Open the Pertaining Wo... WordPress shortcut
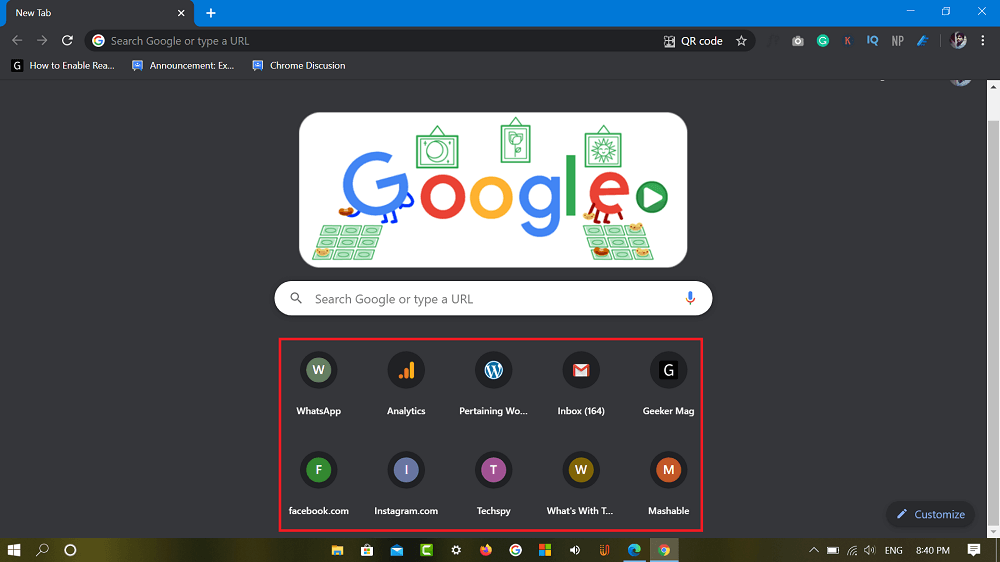The width and height of the screenshot is (1000, 562). (493, 383)
